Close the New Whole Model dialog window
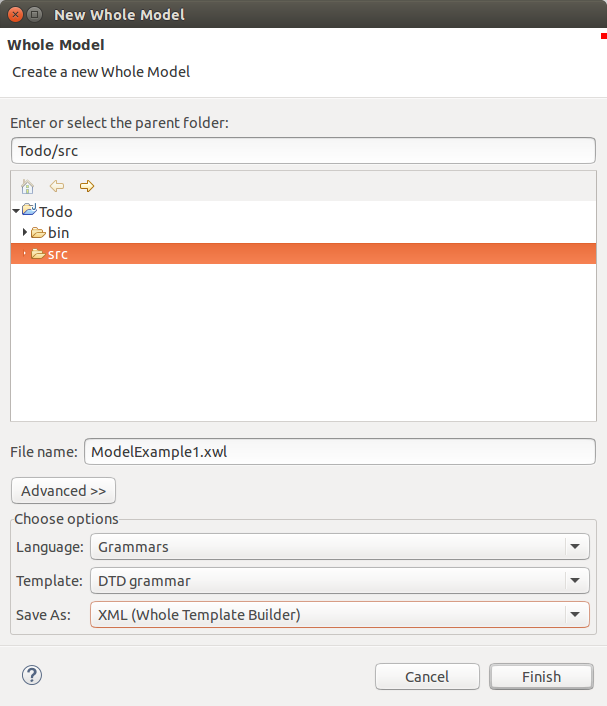Viewport: 607px width, 706px height. tap(14, 14)
